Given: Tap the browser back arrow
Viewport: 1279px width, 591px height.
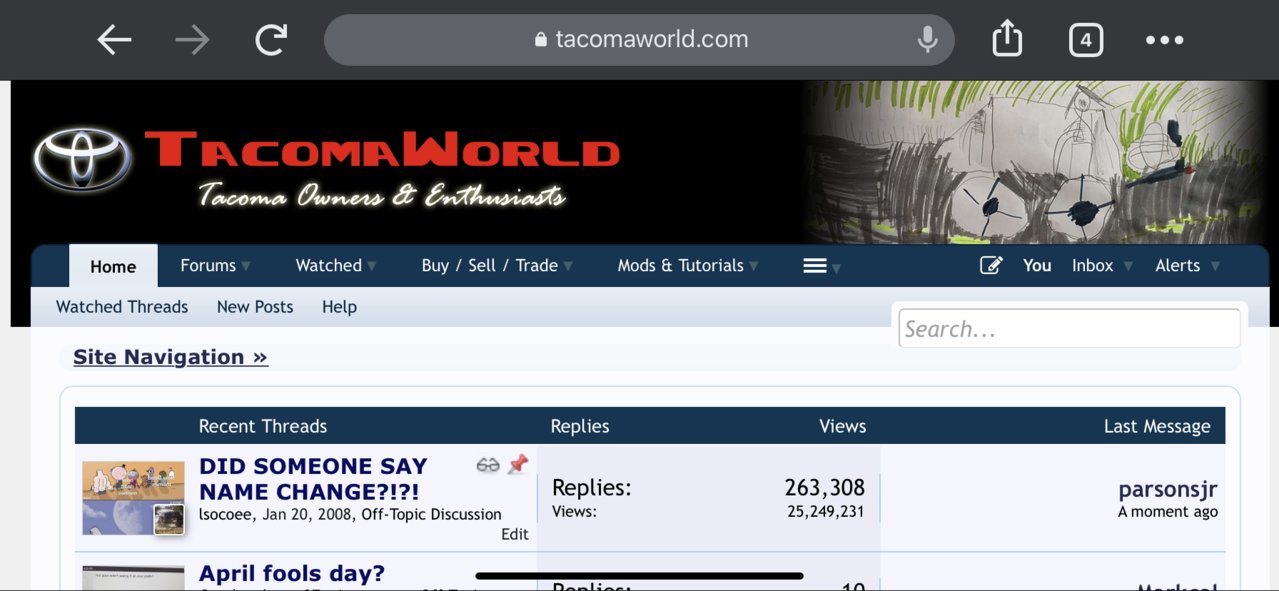Looking at the screenshot, I should pyautogui.click(x=115, y=40).
